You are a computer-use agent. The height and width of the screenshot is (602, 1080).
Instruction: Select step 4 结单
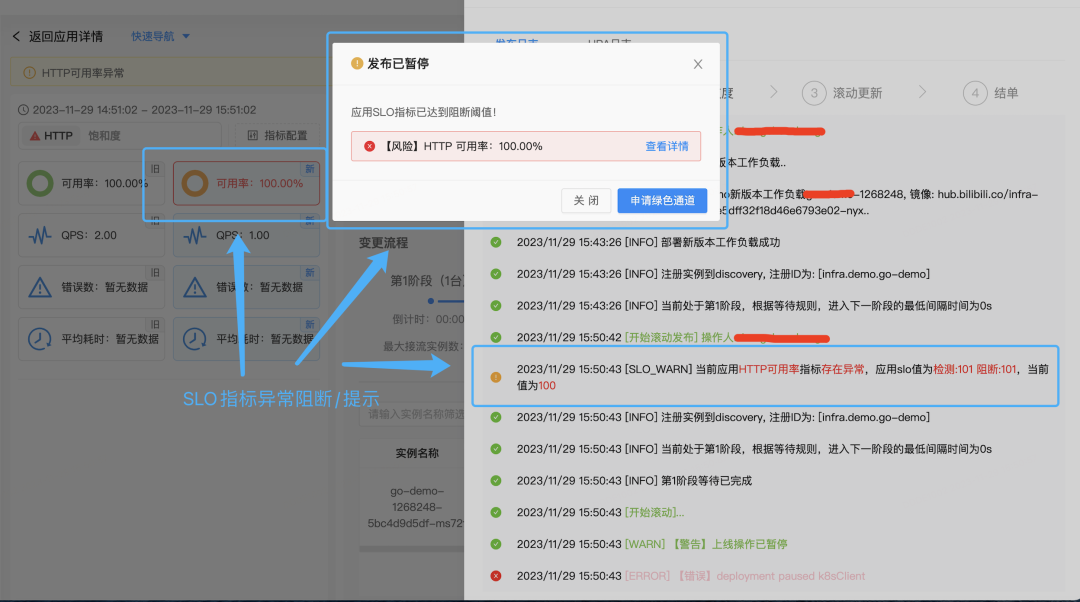[990, 93]
